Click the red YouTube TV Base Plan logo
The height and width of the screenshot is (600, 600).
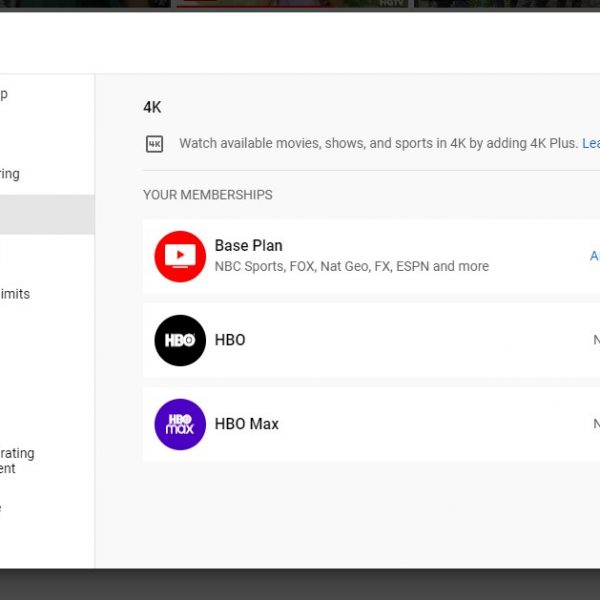[x=180, y=256]
